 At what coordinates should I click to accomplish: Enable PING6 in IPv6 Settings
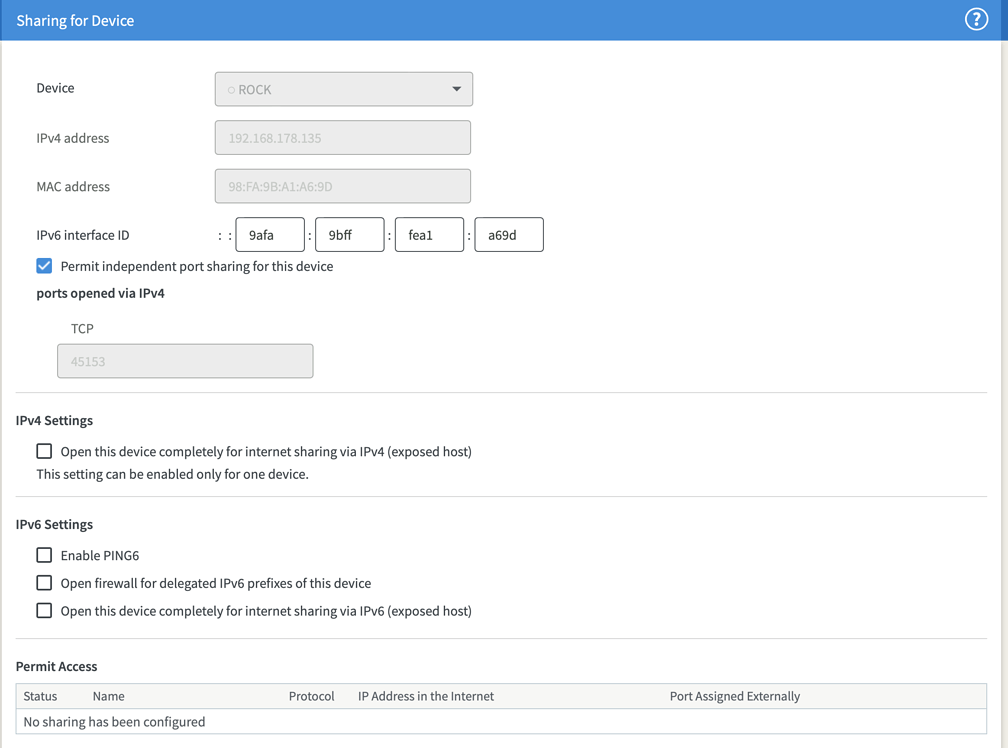44,555
